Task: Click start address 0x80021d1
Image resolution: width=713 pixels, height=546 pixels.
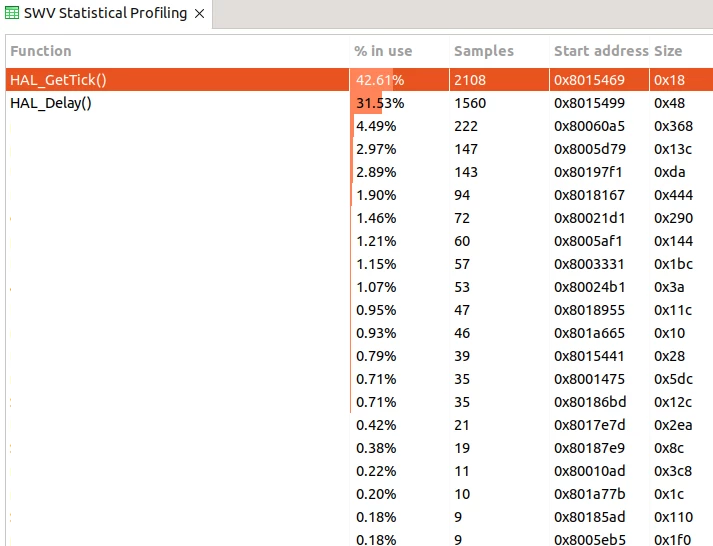Action: click(589, 218)
